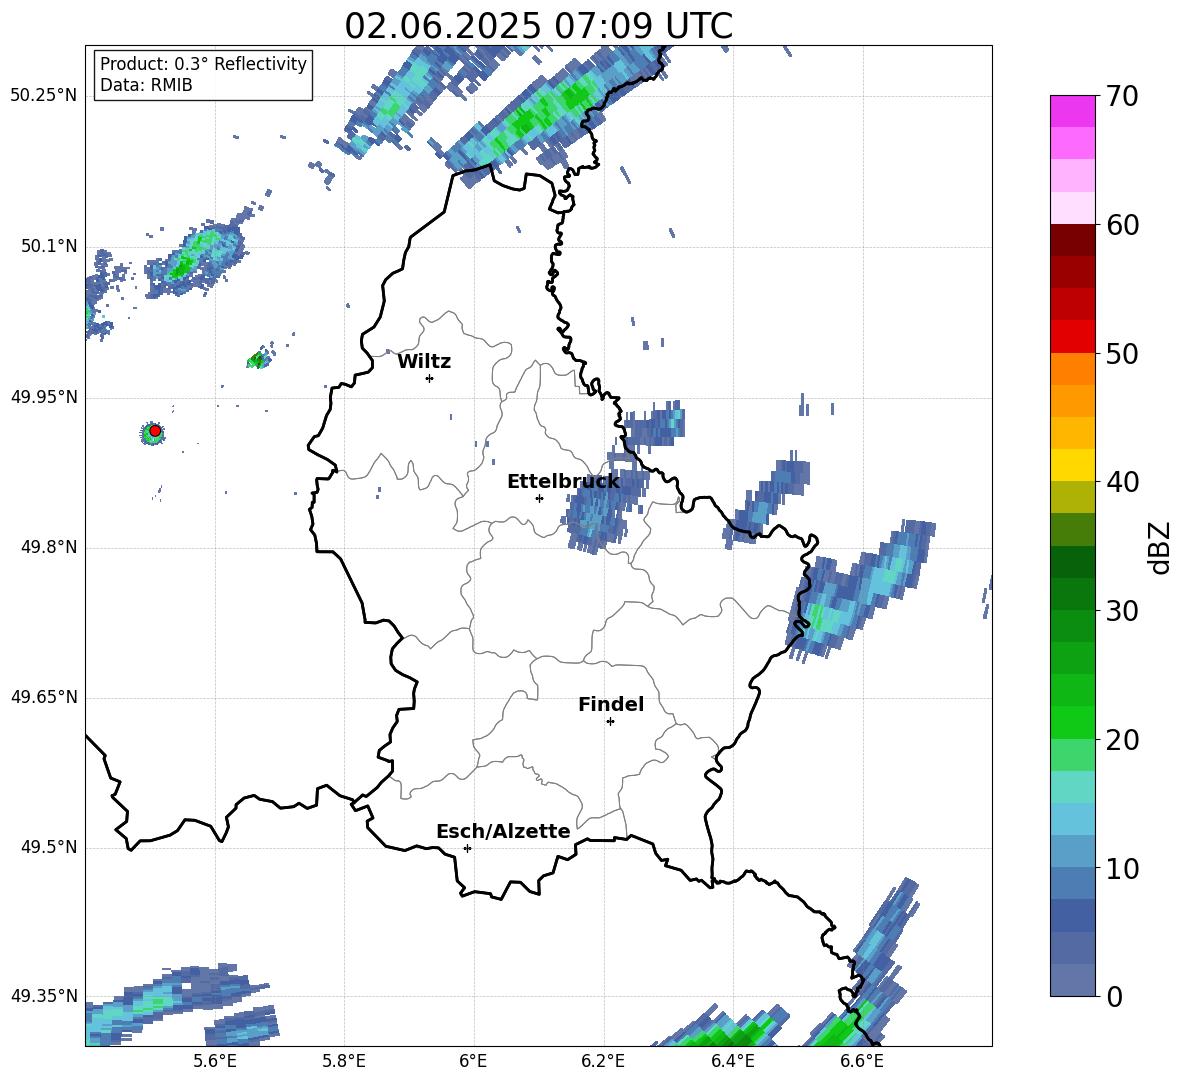The height and width of the screenshot is (1081, 1184).
Task: Click the 50.1°N latitude label
Action: tap(49, 247)
